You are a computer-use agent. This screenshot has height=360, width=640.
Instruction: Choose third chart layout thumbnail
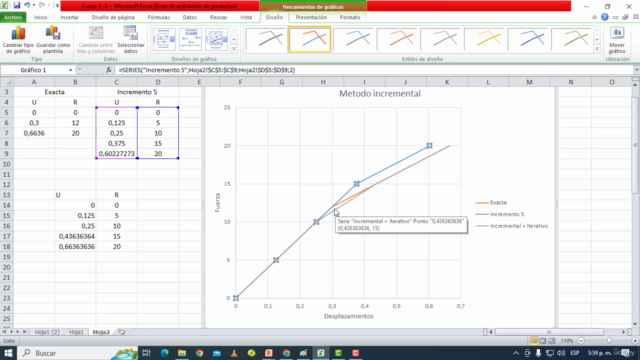pos(216,40)
